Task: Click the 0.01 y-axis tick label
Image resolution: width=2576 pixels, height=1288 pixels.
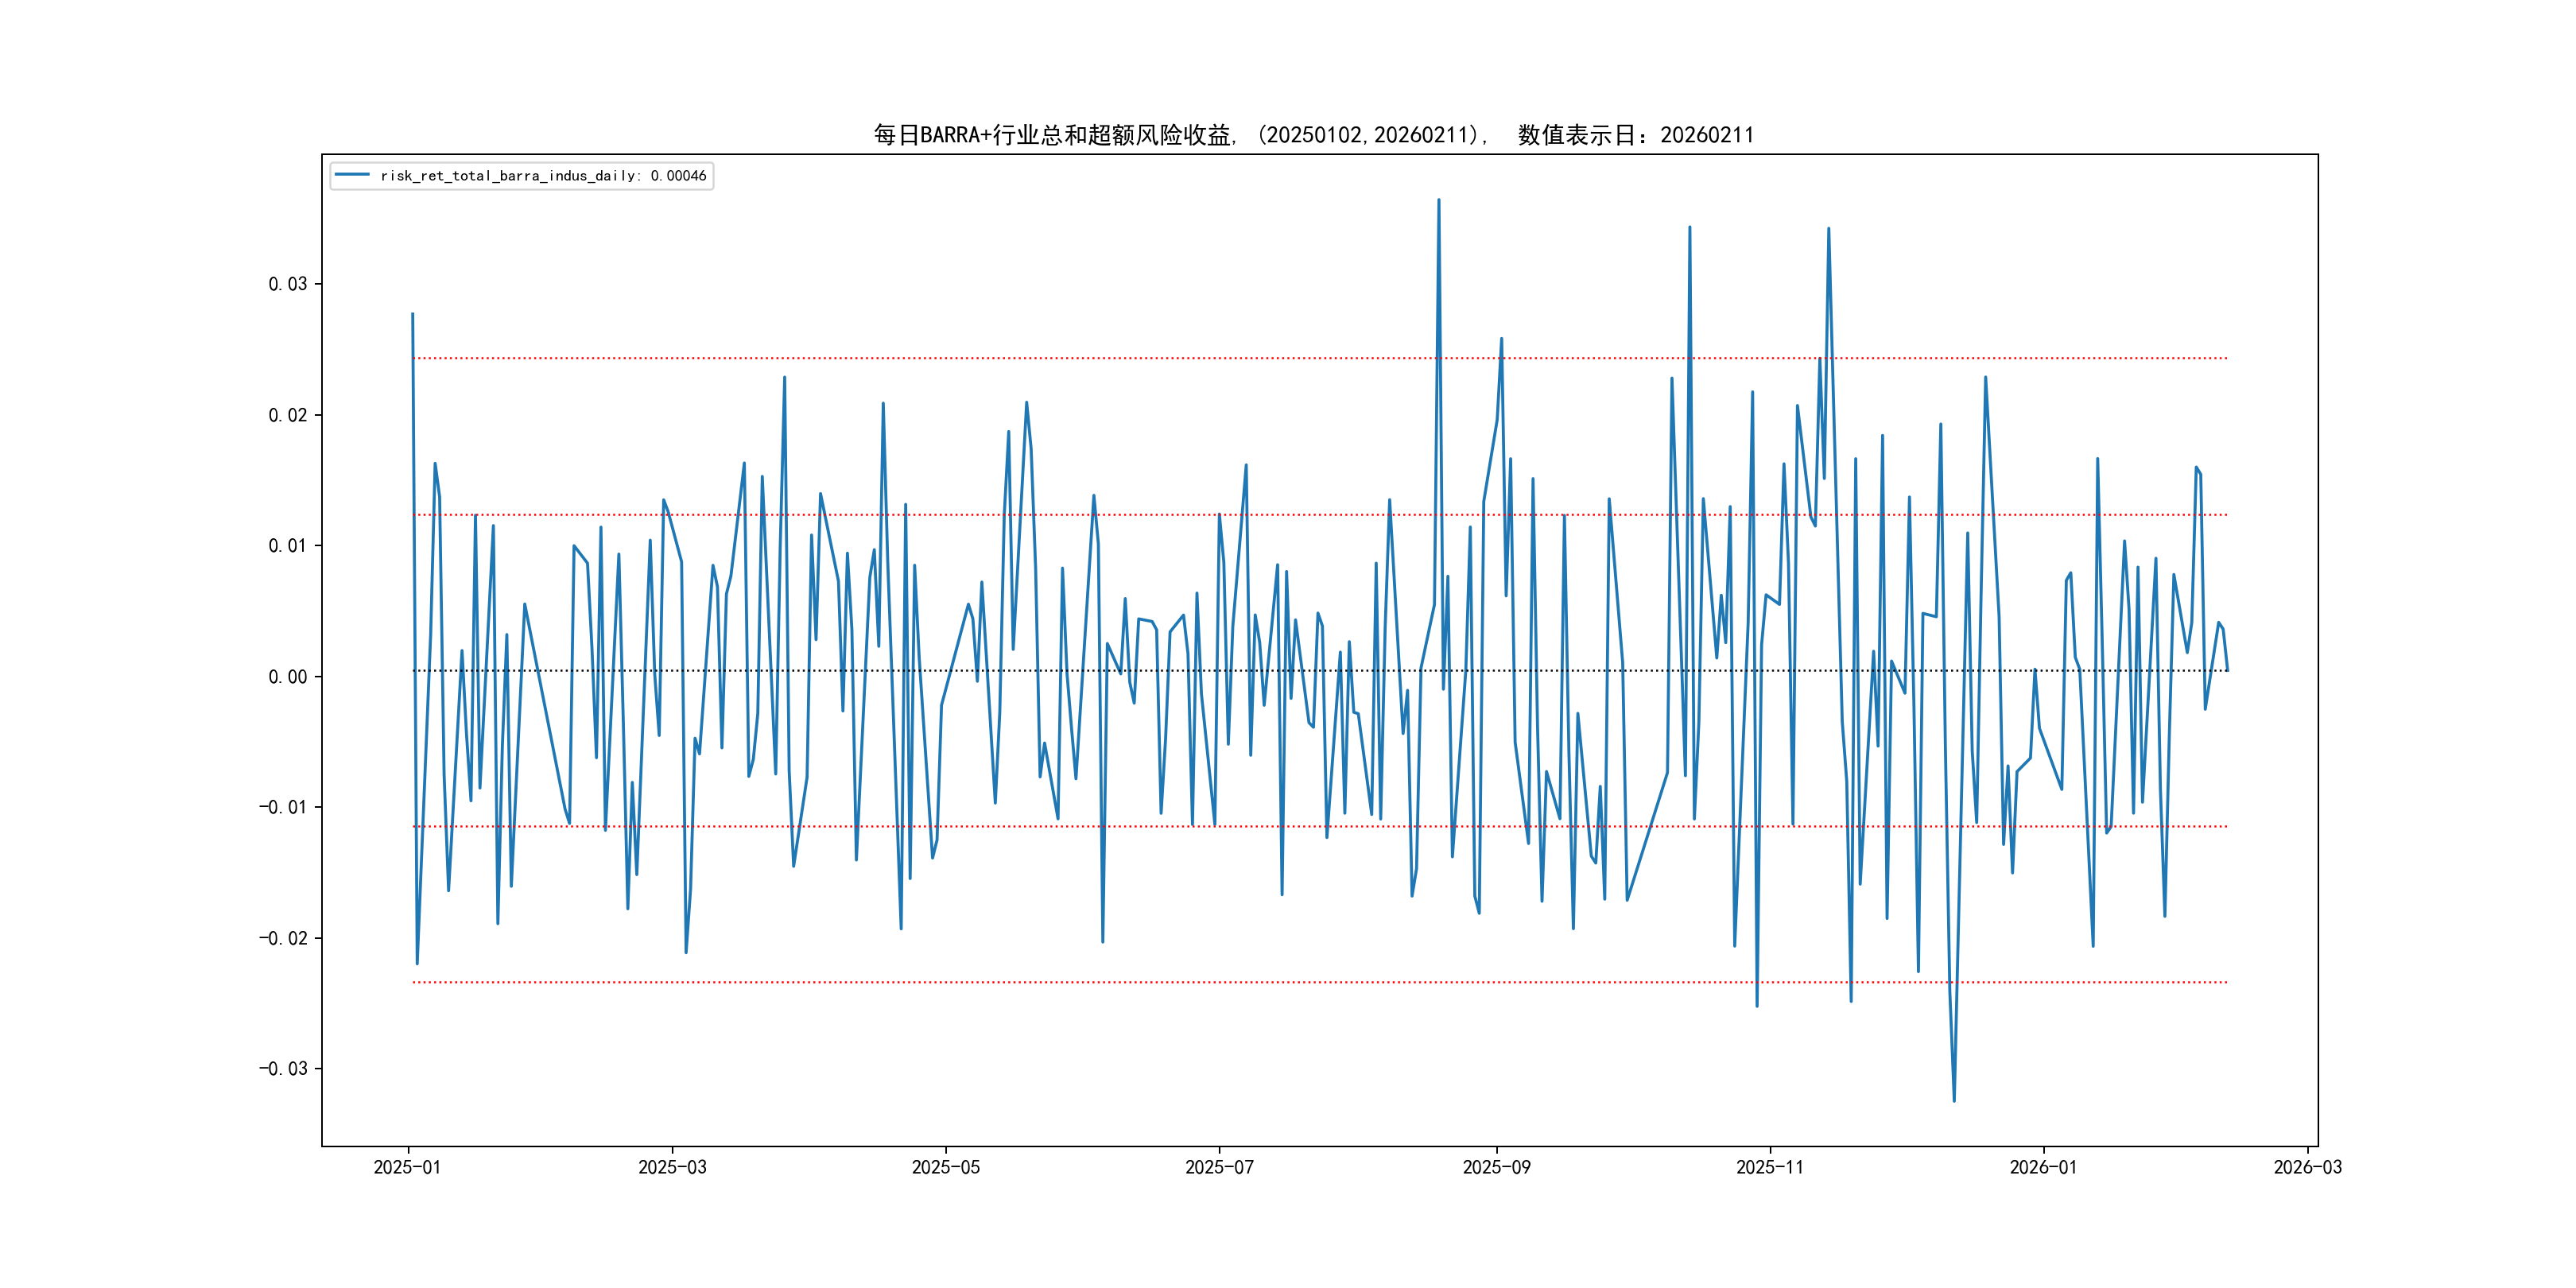Action: click(x=287, y=546)
